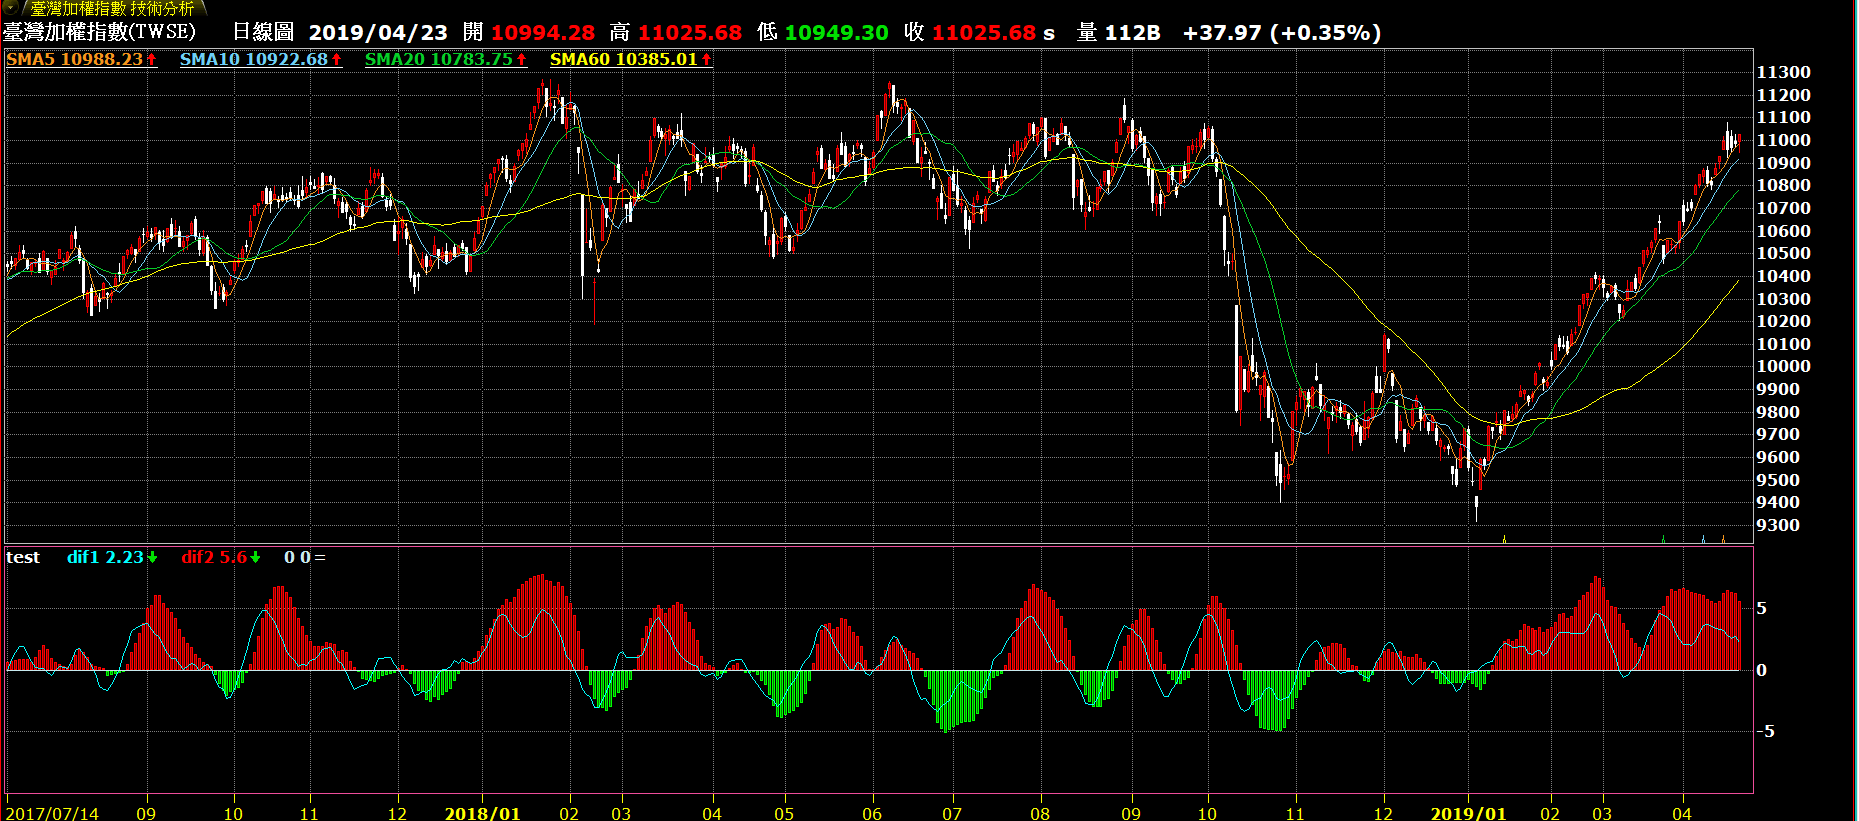Click the green down arrow after dif1
Screen dimensions: 1859x821
pyautogui.click(x=153, y=558)
